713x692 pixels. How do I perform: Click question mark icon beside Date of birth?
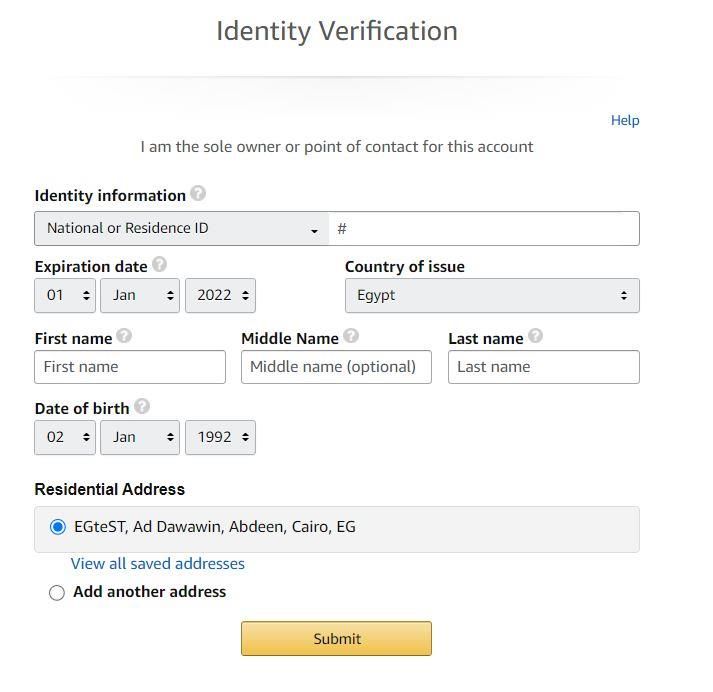pos(142,406)
